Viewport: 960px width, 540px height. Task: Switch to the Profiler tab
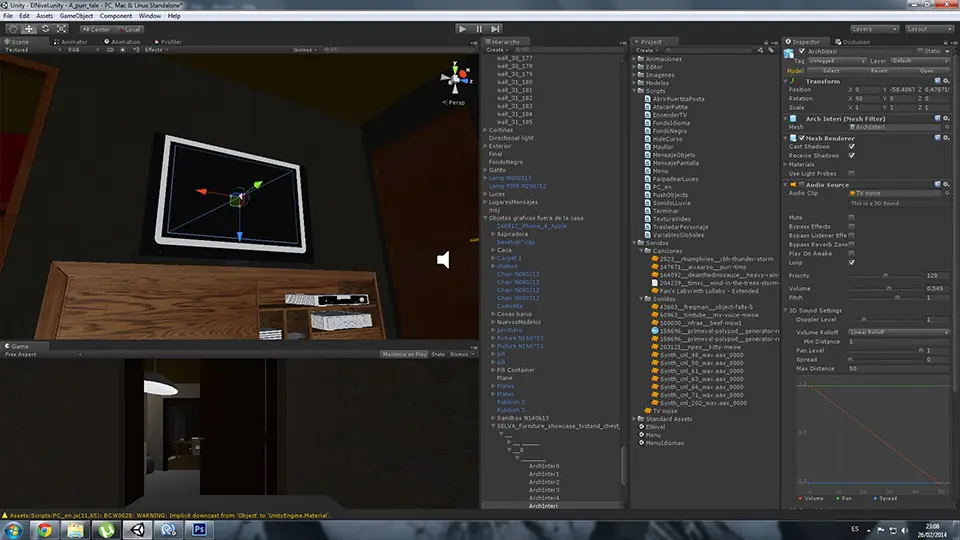click(x=168, y=42)
